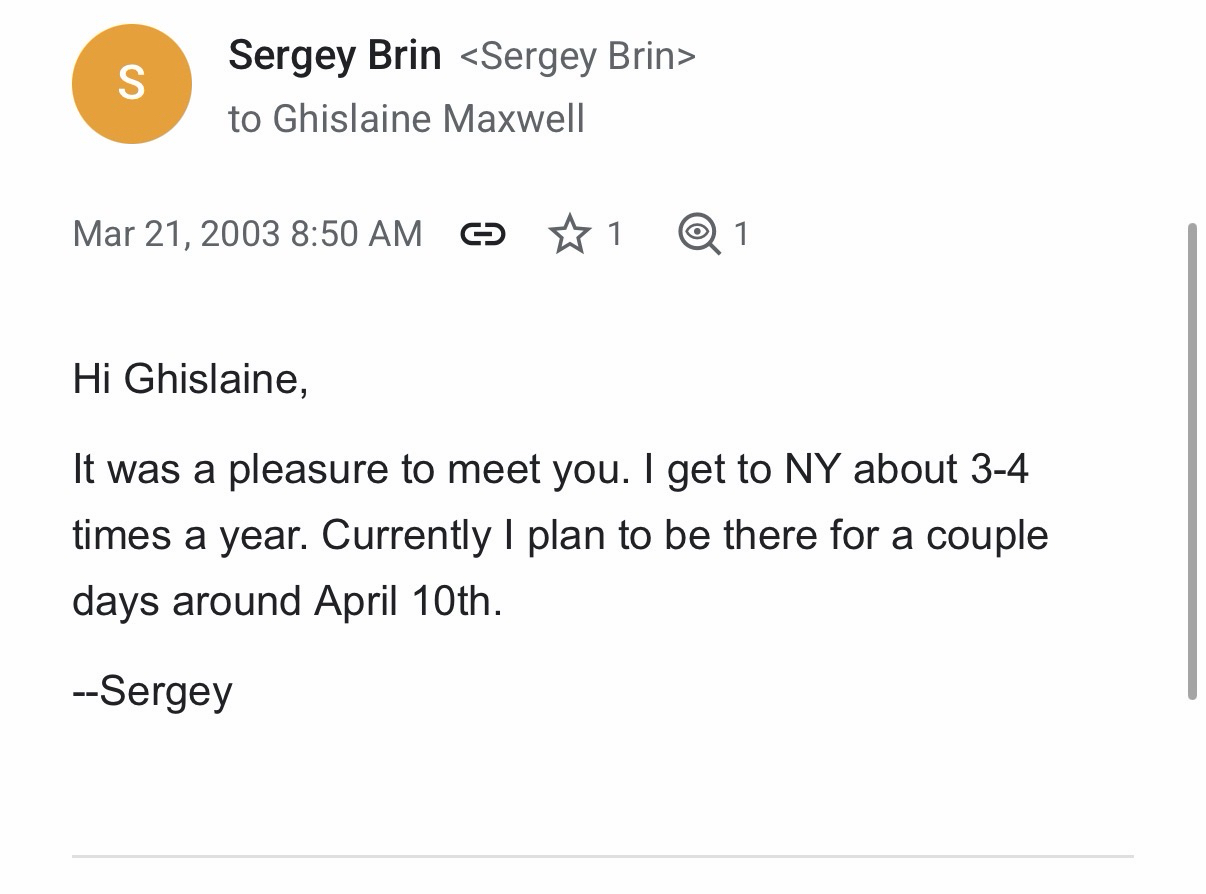Click the word "Currently" in the body

[406, 535]
